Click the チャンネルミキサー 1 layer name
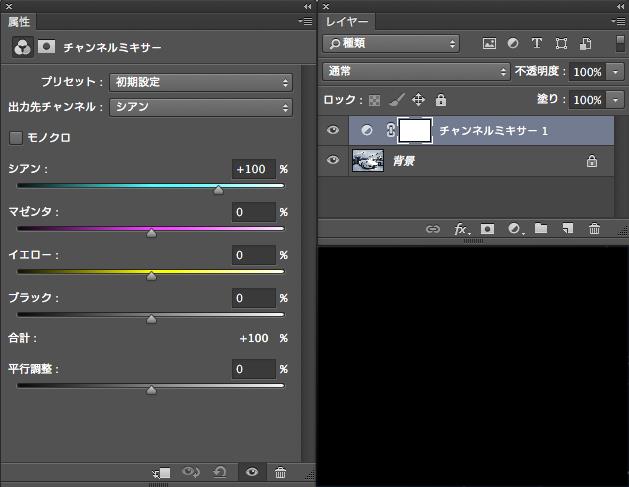 click(493, 131)
